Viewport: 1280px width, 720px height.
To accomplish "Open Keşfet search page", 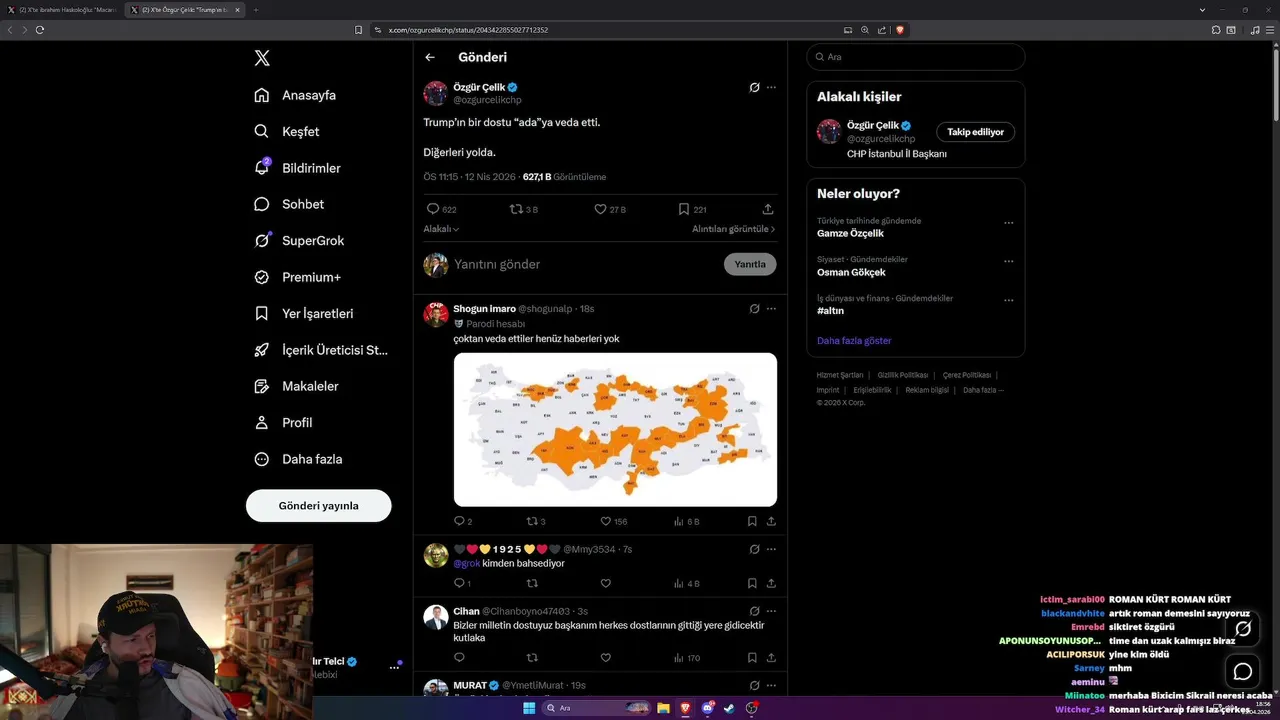I will coord(287,131).
